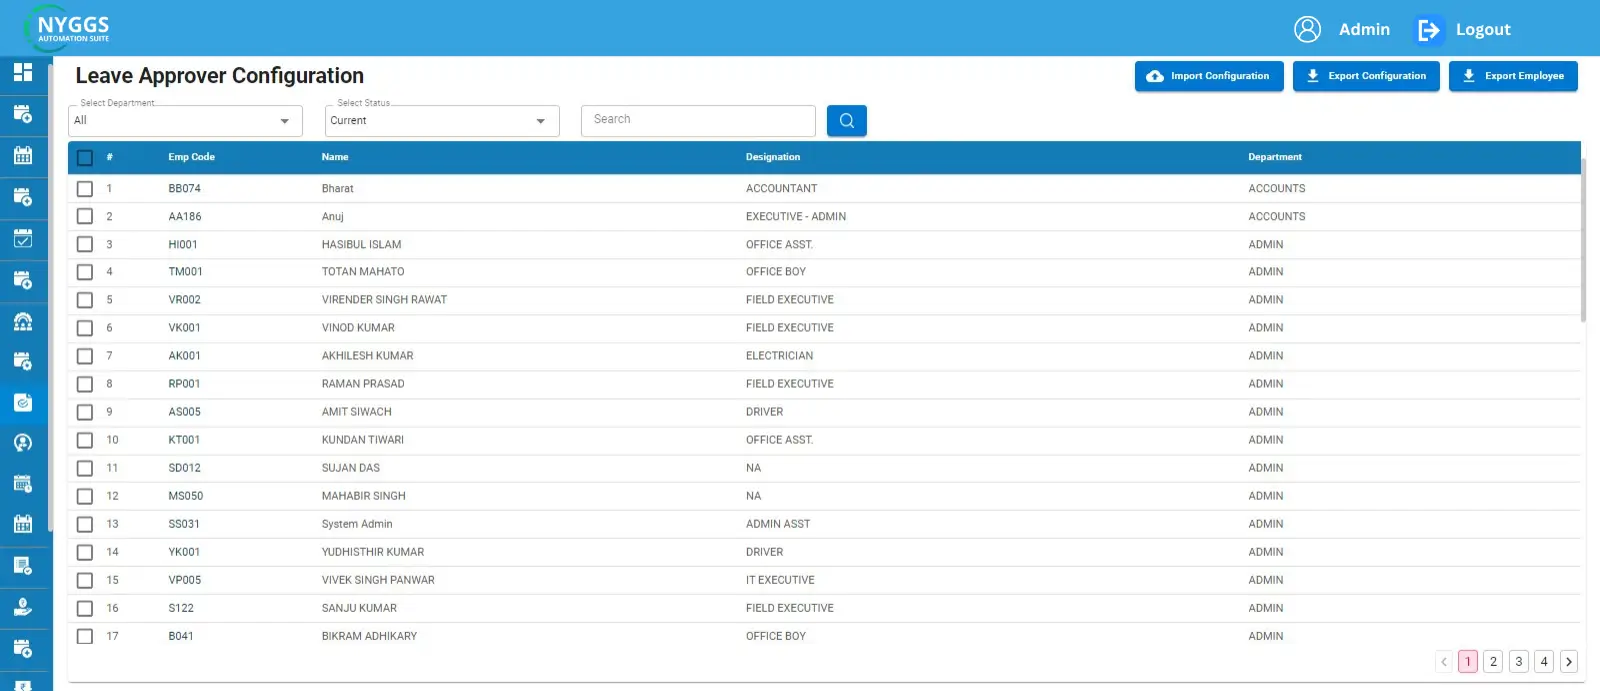The image size is (1600, 691).
Task: Click the employee code S122
Action: [x=181, y=608]
